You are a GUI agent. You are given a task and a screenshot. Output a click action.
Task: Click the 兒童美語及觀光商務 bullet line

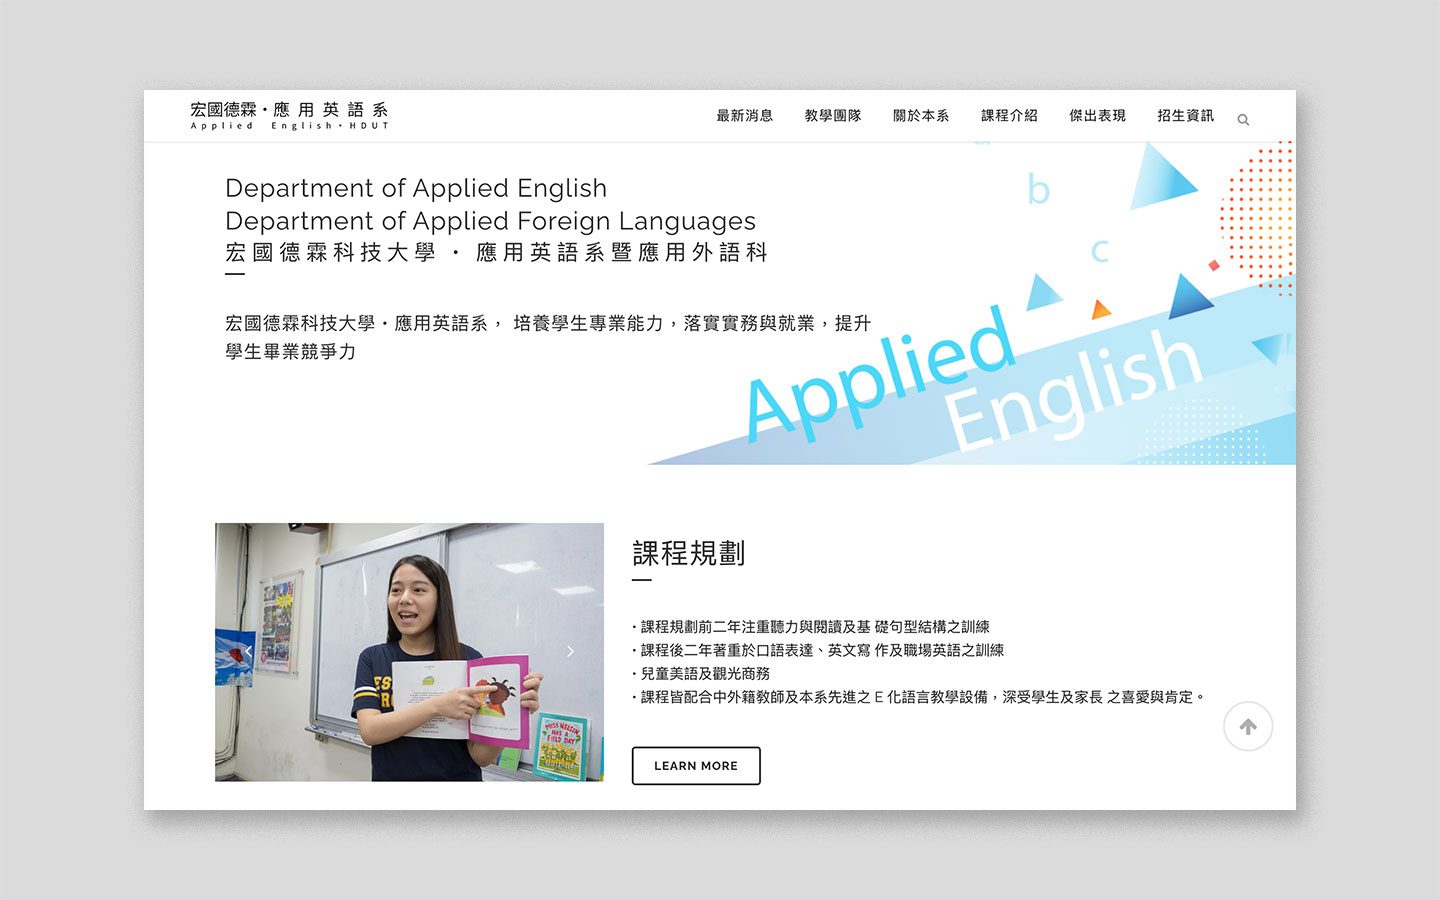pyautogui.click(x=705, y=674)
